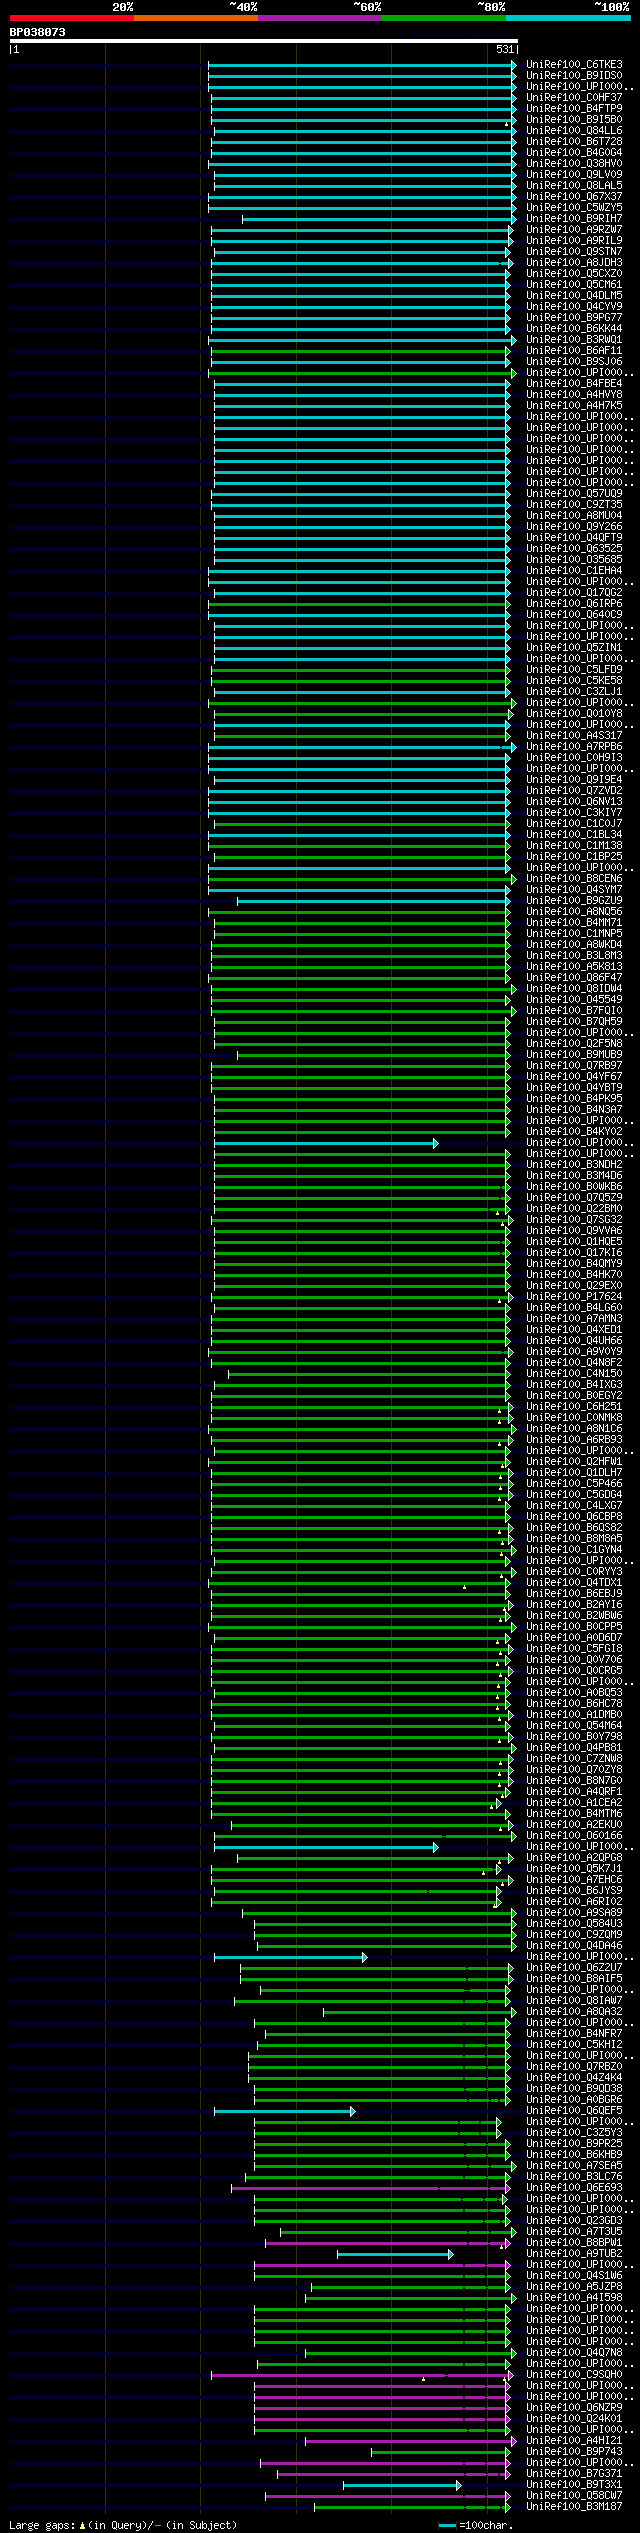Click on UniRef100_Q4CYV9
The width and height of the screenshot is (640, 2533).
pyautogui.click(x=574, y=307)
